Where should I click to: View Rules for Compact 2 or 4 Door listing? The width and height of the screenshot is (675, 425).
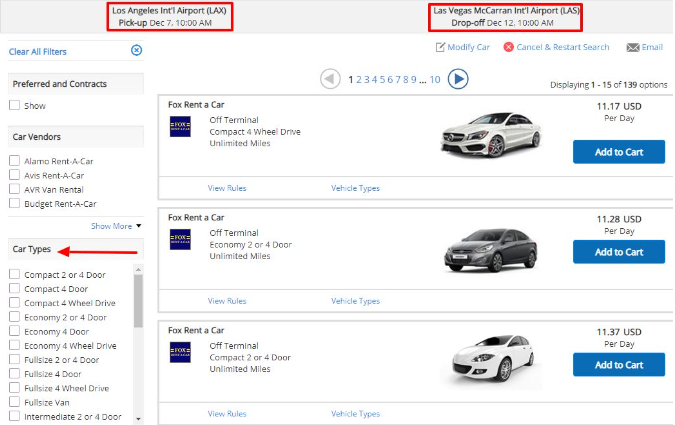coord(227,414)
